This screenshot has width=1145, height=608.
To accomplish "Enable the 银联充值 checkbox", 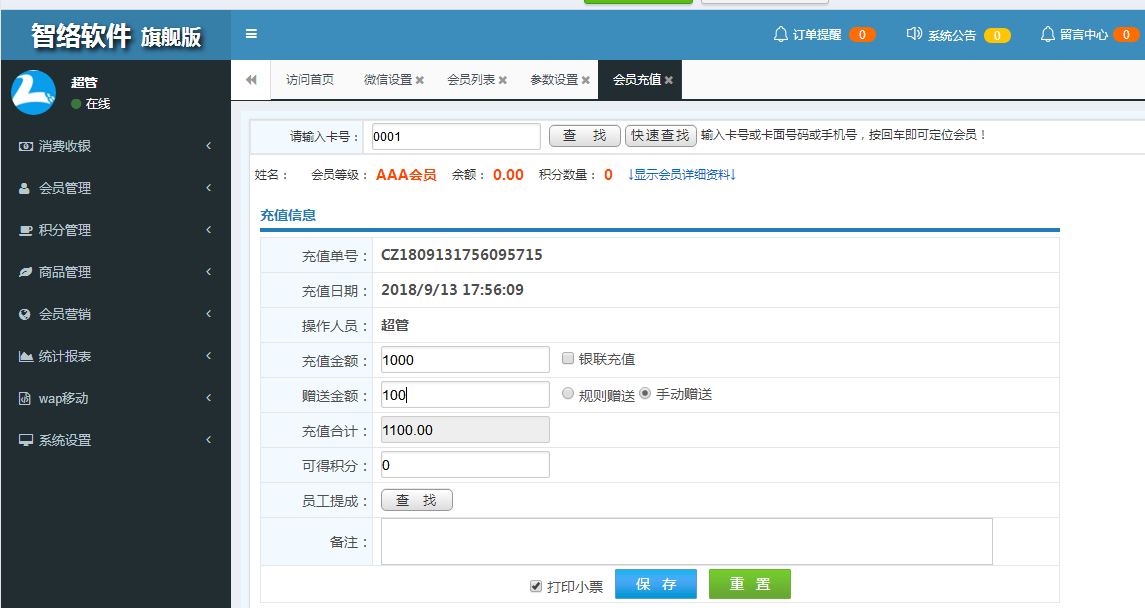I will click(568, 358).
